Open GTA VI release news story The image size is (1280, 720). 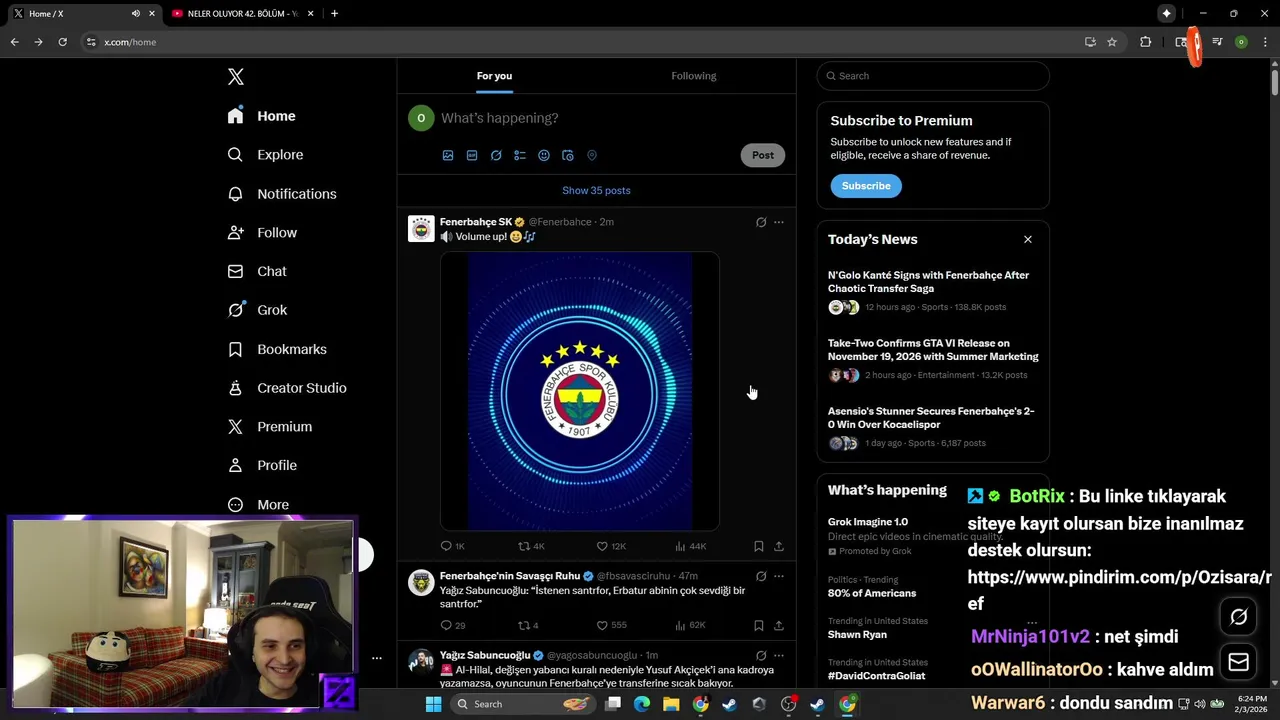pyautogui.click(x=933, y=359)
